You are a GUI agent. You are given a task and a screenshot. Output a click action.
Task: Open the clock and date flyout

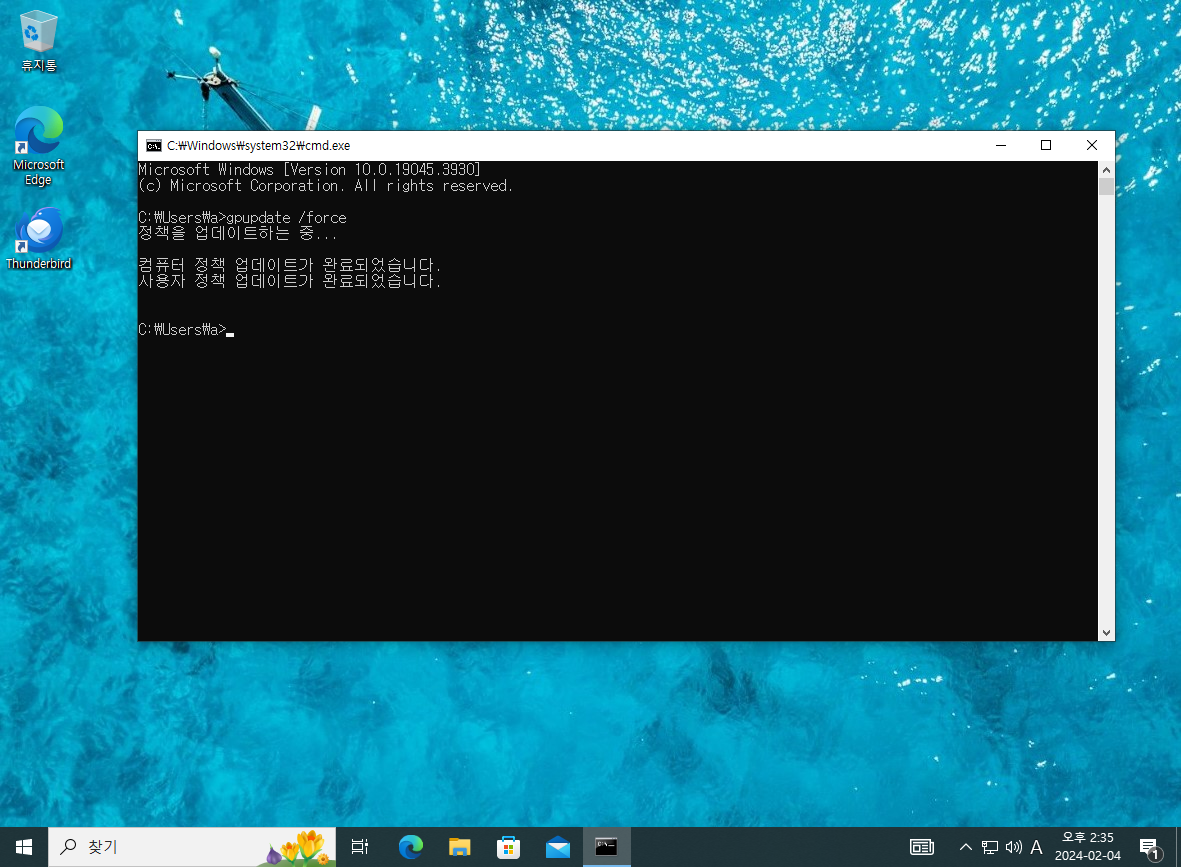[x=1088, y=847]
